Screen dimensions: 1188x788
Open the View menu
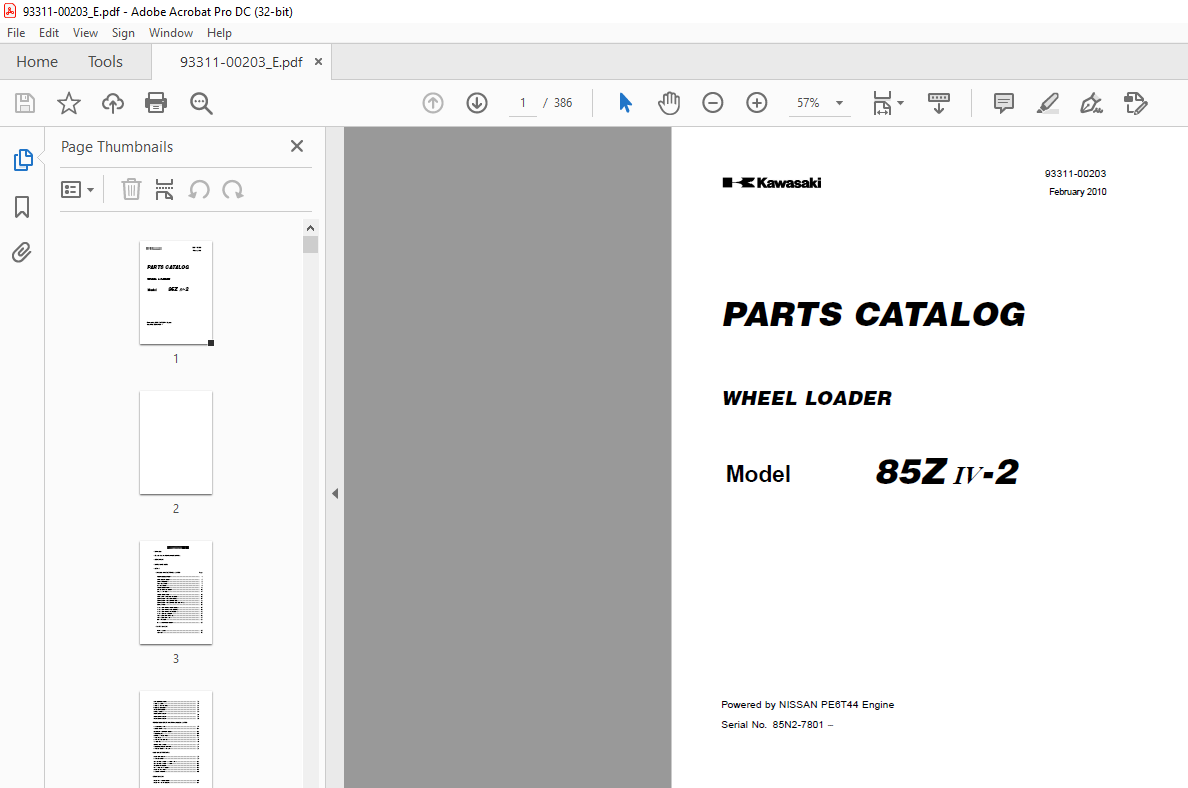click(x=85, y=33)
